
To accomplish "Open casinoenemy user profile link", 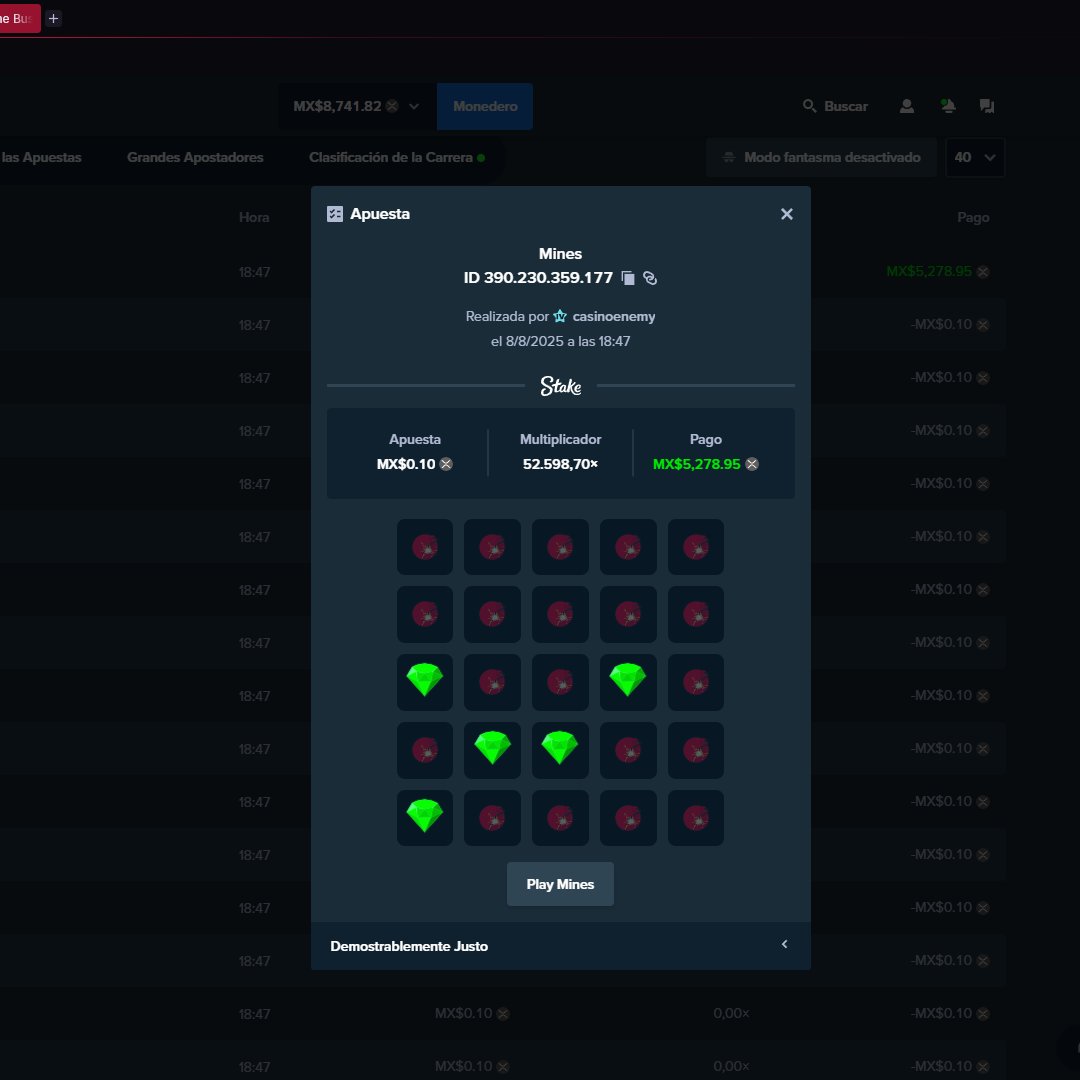I will [614, 316].
